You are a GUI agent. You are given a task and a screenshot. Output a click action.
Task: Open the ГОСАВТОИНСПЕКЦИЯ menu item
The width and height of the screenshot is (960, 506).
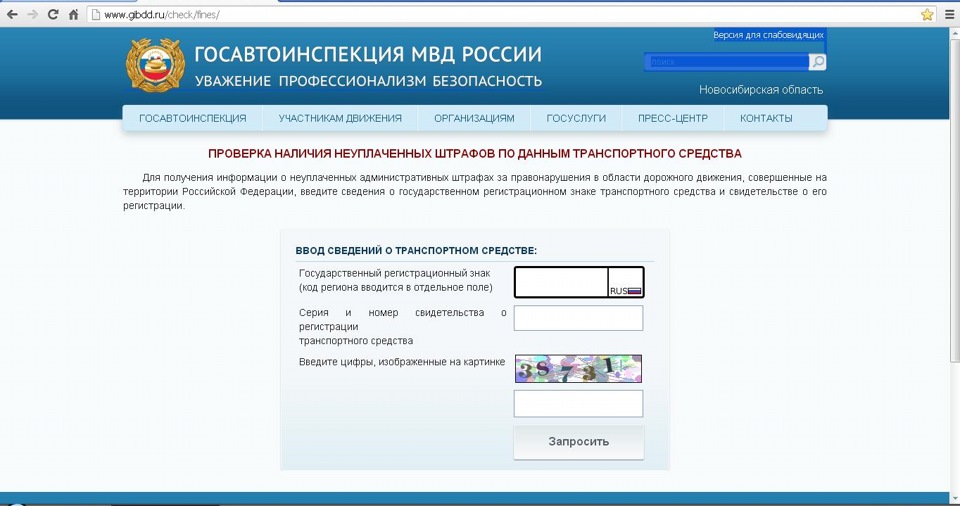193,118
